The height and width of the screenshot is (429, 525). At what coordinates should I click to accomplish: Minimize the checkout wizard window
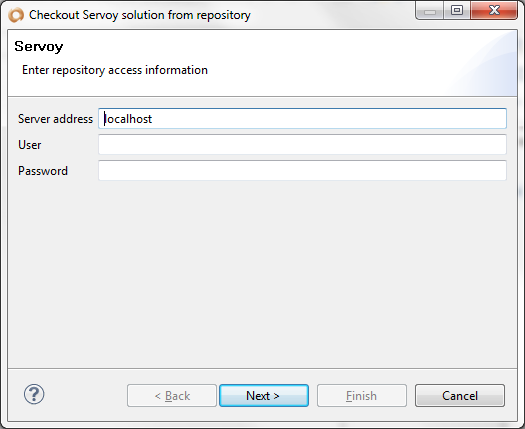[x=430, y=11]
